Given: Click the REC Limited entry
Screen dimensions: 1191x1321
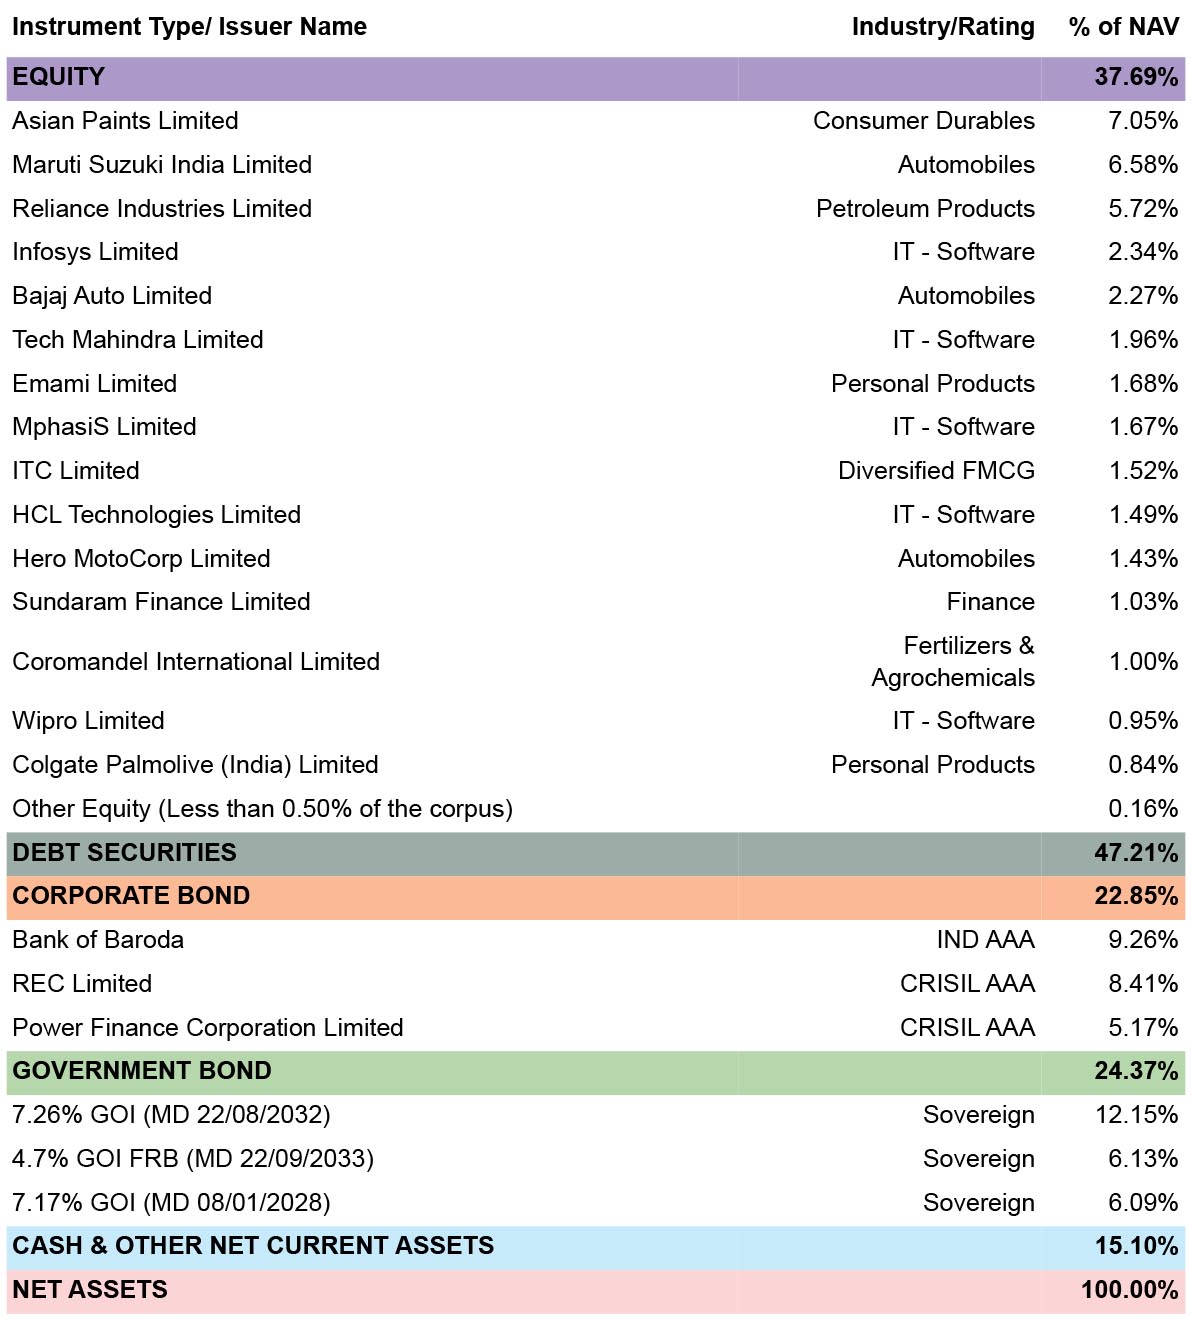Looking at the screenshot, I should tap(82, 984).
